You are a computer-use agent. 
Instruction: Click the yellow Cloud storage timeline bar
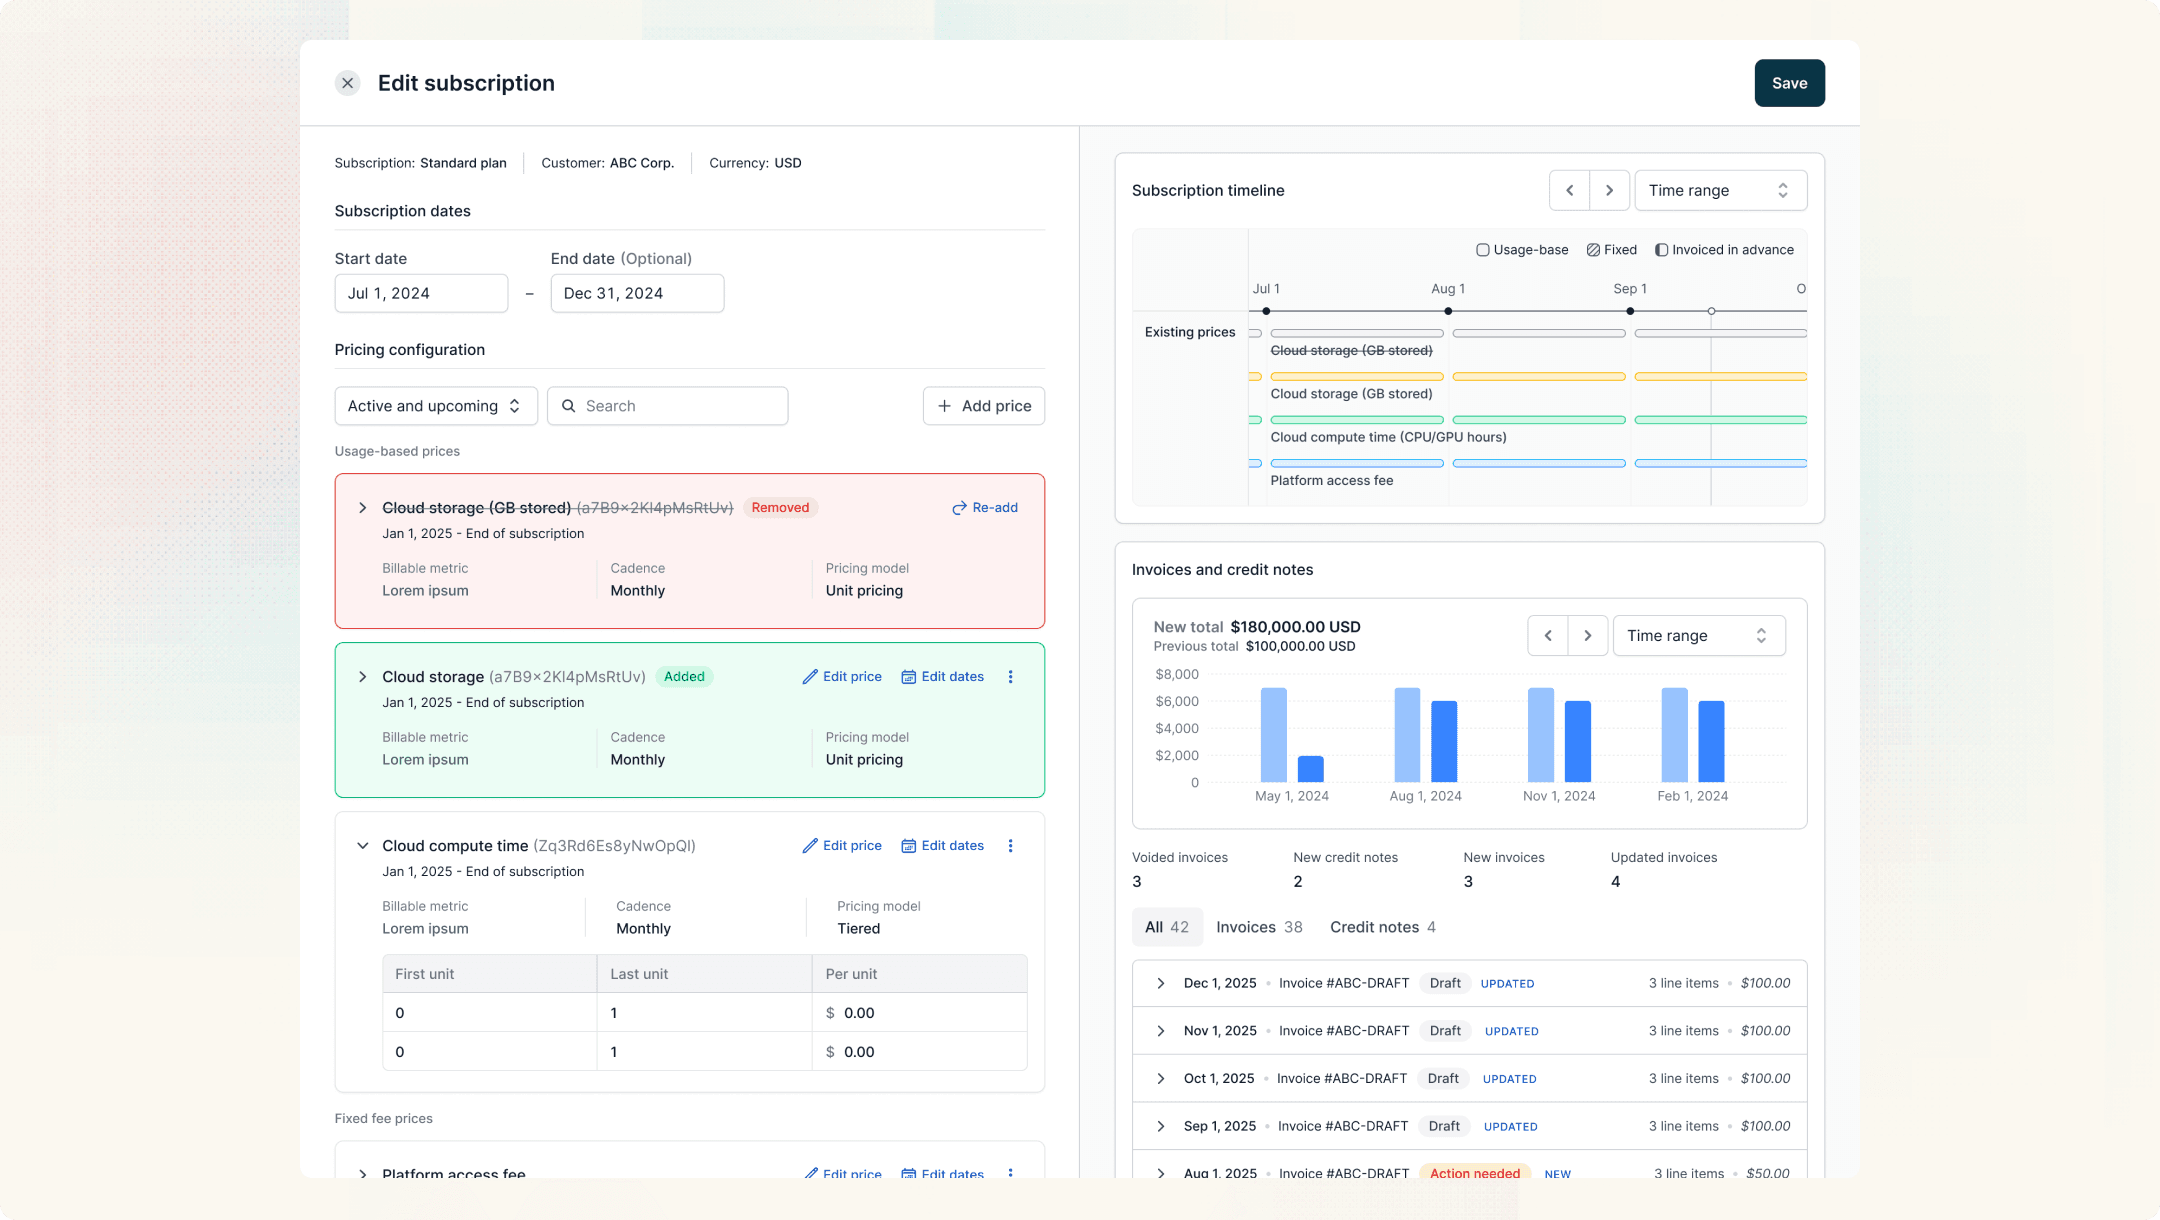click(1356, 377)
